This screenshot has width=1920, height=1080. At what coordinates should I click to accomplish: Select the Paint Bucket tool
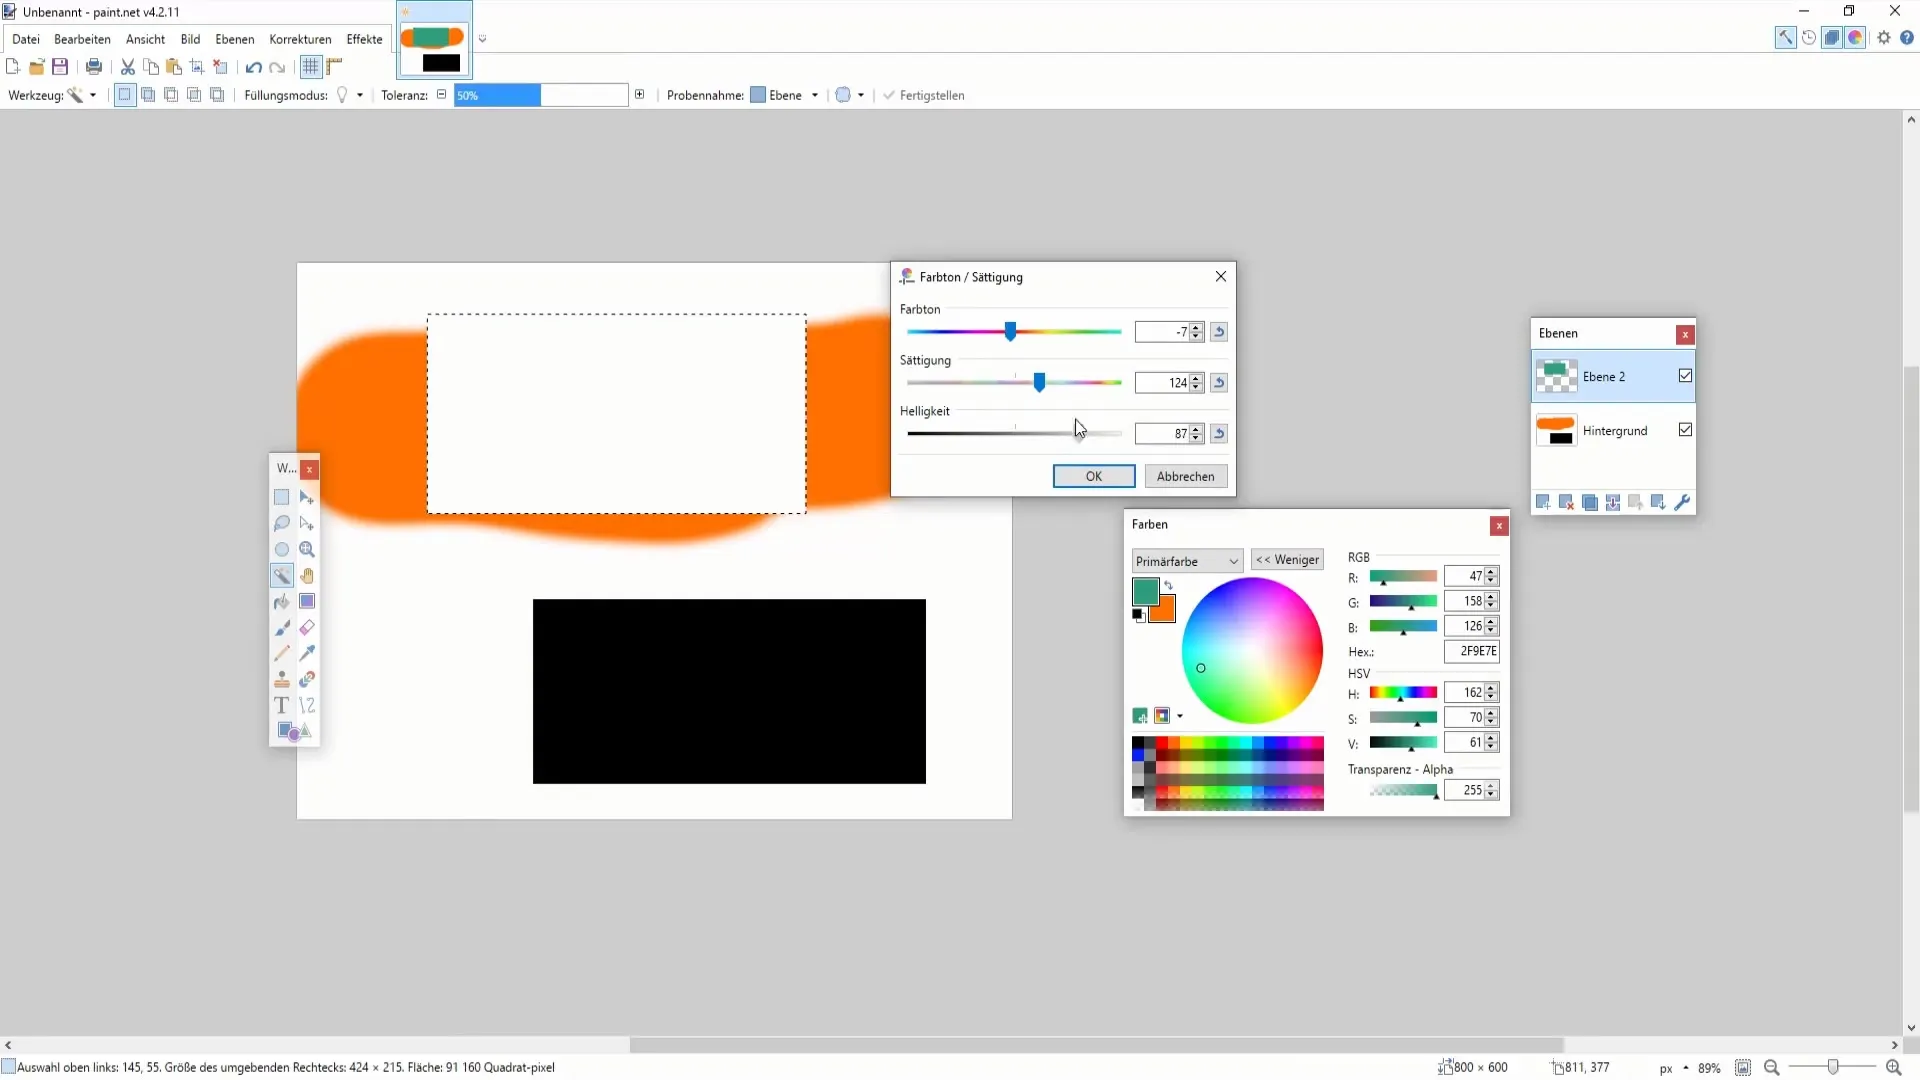282,601
